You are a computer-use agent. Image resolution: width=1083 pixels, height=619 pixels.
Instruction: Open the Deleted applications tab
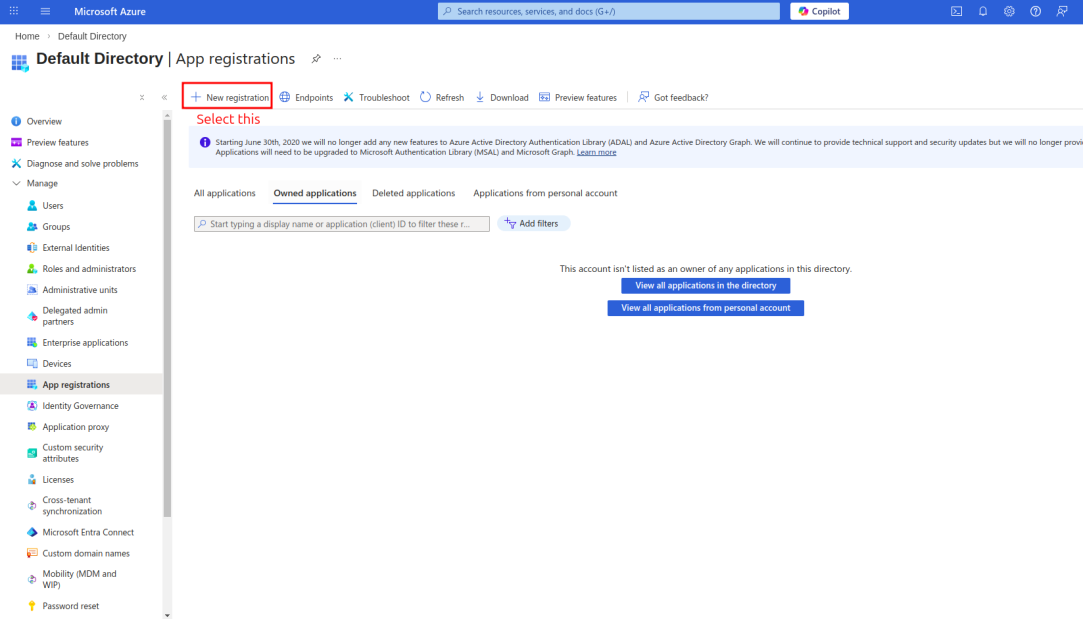[414, 193]
